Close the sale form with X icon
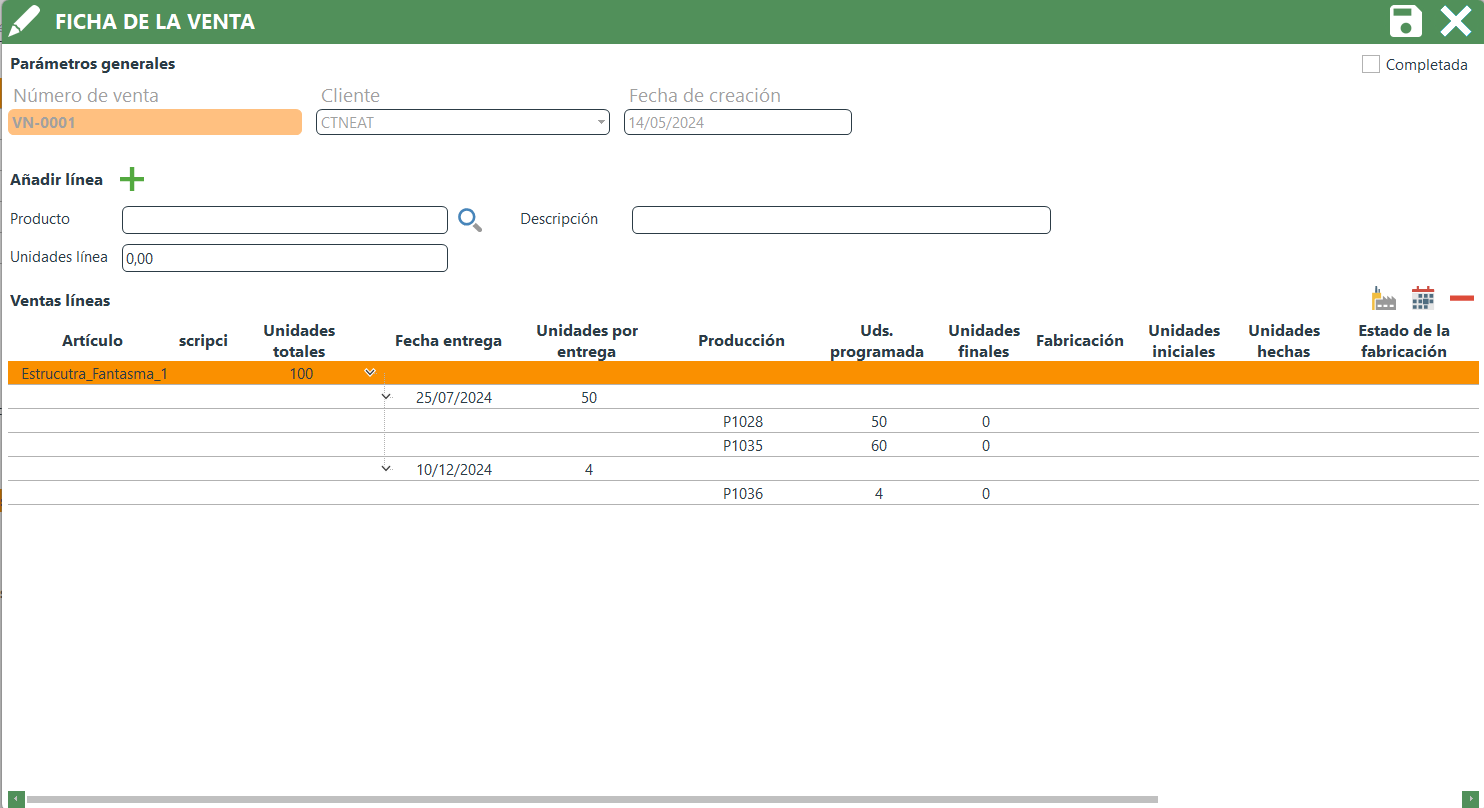 (x=1455, y=21)
